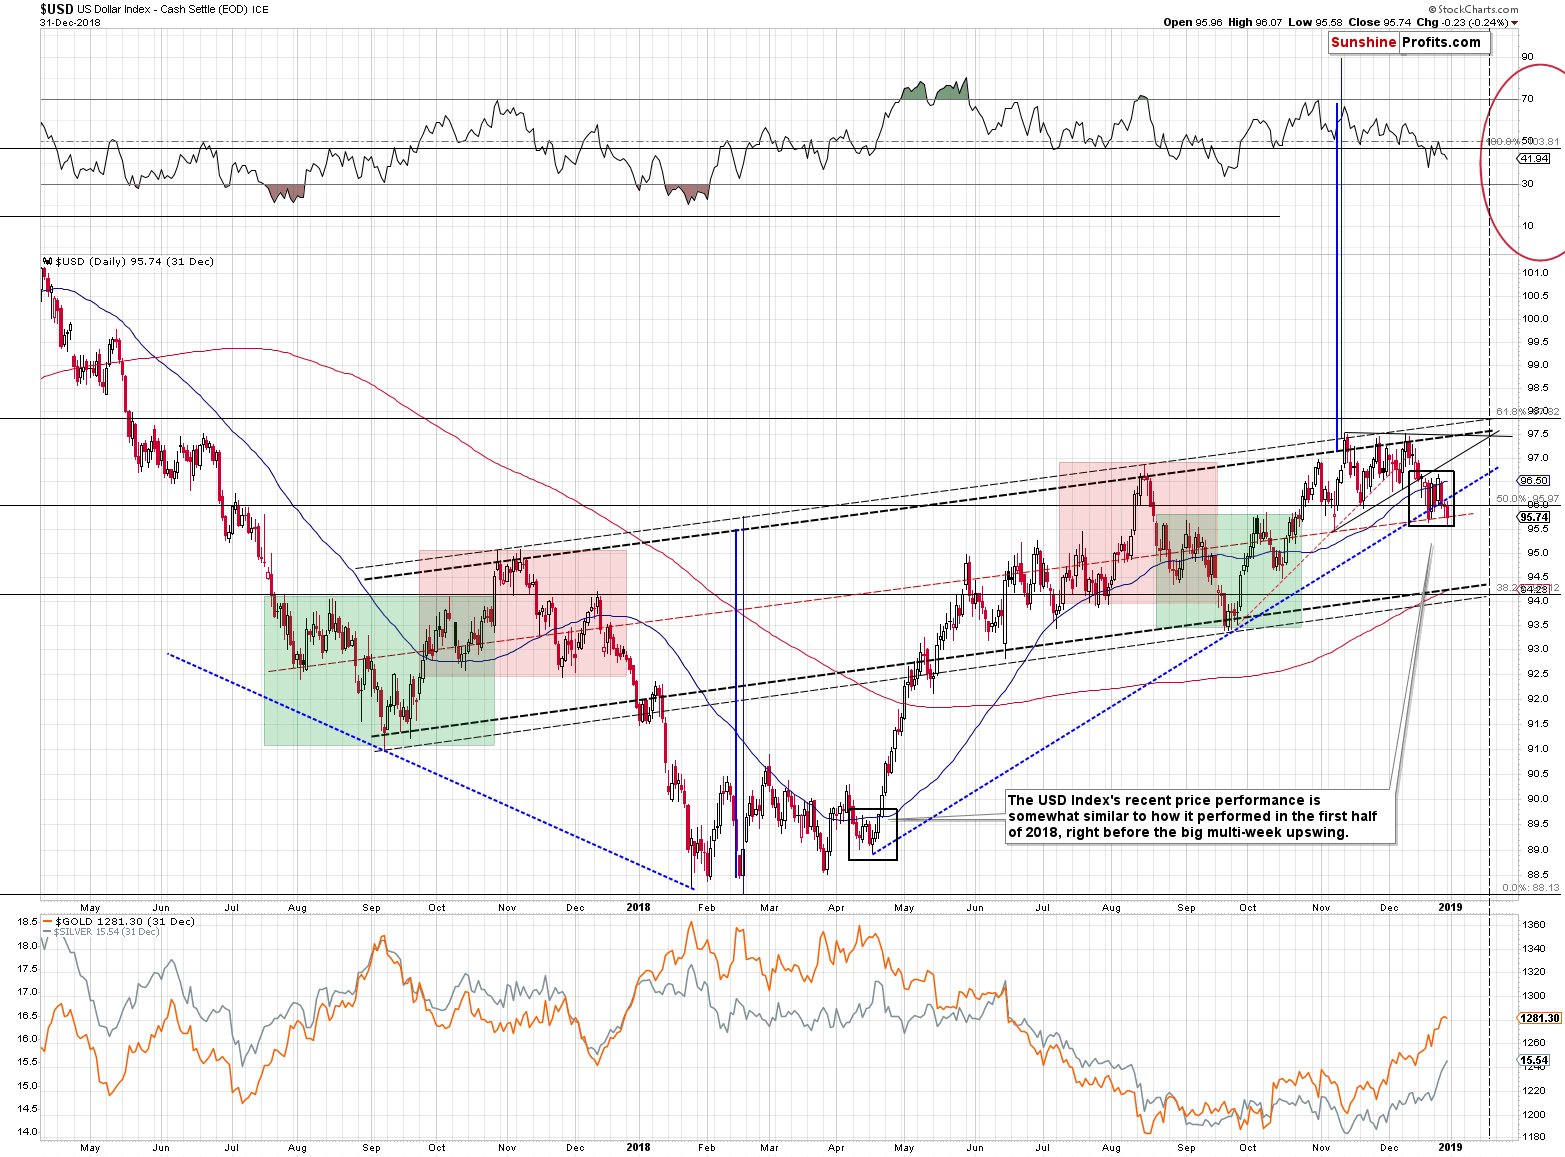Click the boxed price label '96.50'
This screenshot has height=1157, width=1565.
click(1534, 481)
